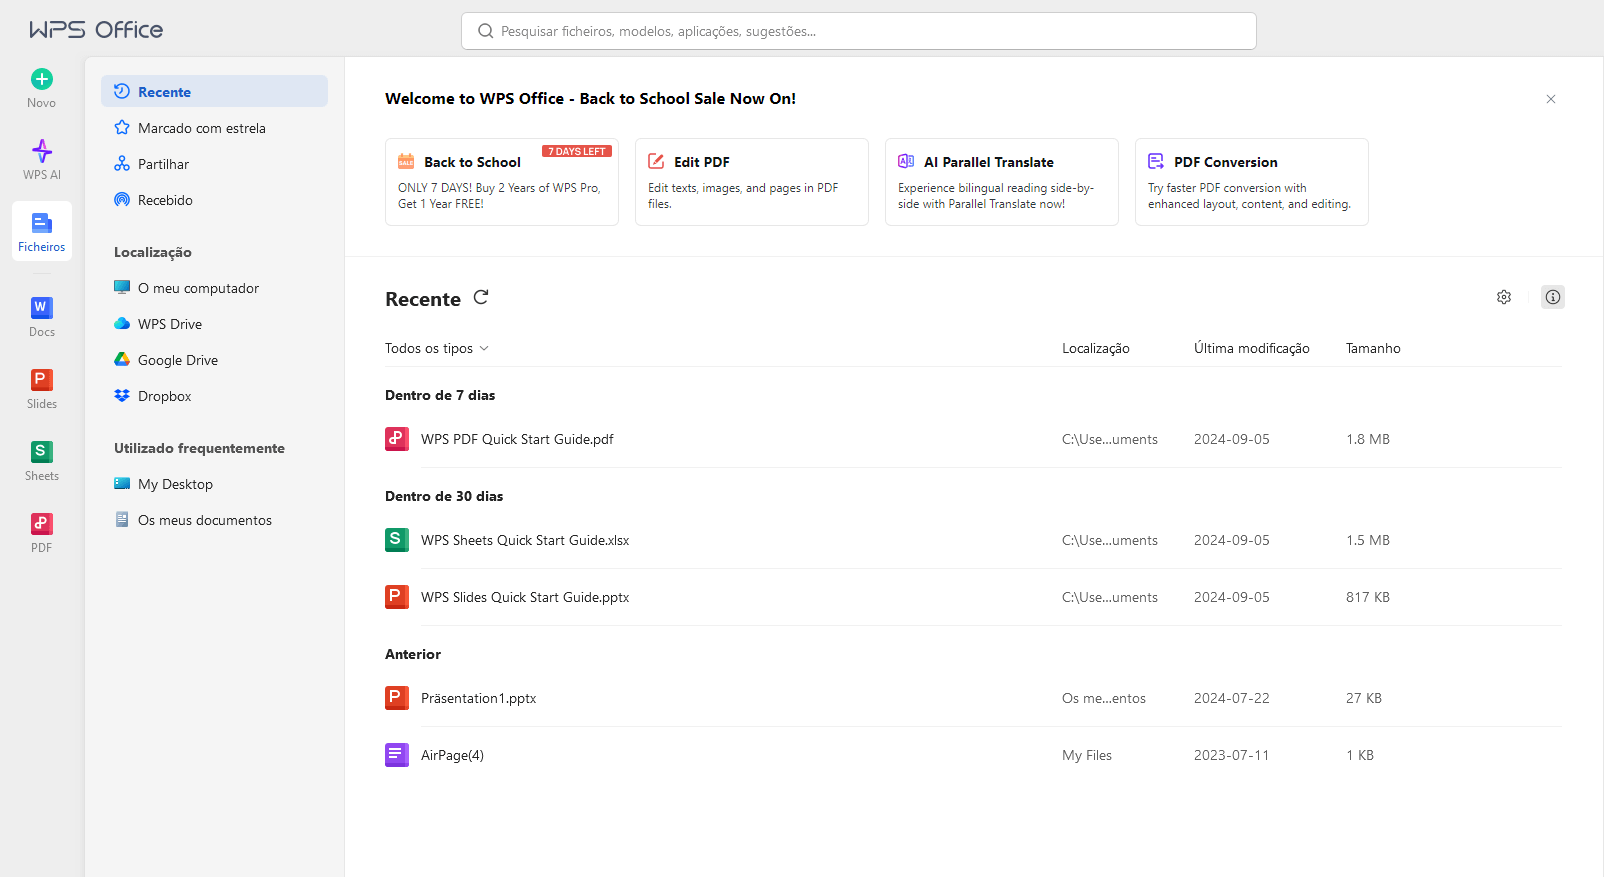Open the Sheets S icon in sidebar

42,451
